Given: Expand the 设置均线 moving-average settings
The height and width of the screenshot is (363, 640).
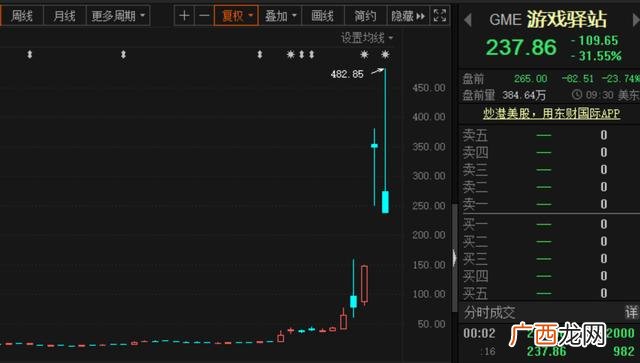Looking at the screenshot, I should [367, 38].
